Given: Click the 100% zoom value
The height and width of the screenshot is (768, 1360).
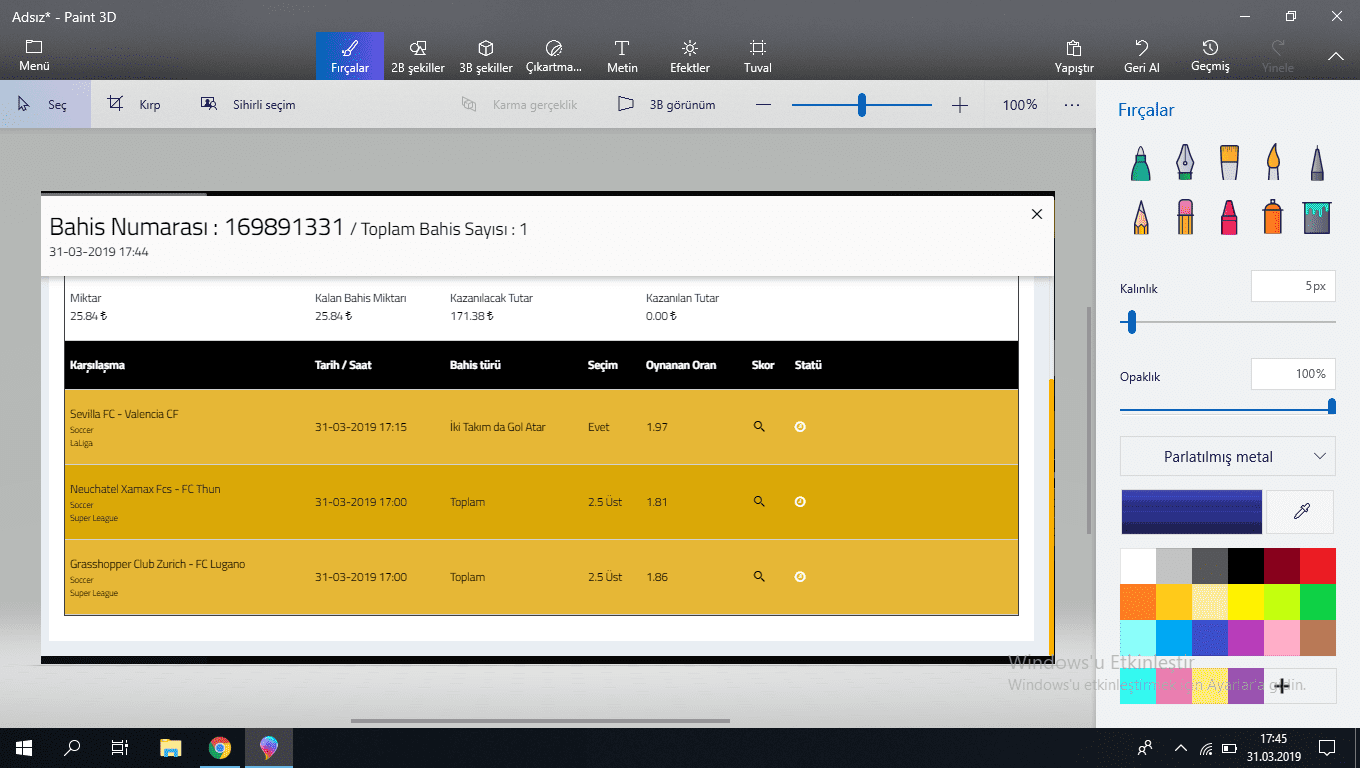Looking at the screenshot, I should pos(1020,105).
